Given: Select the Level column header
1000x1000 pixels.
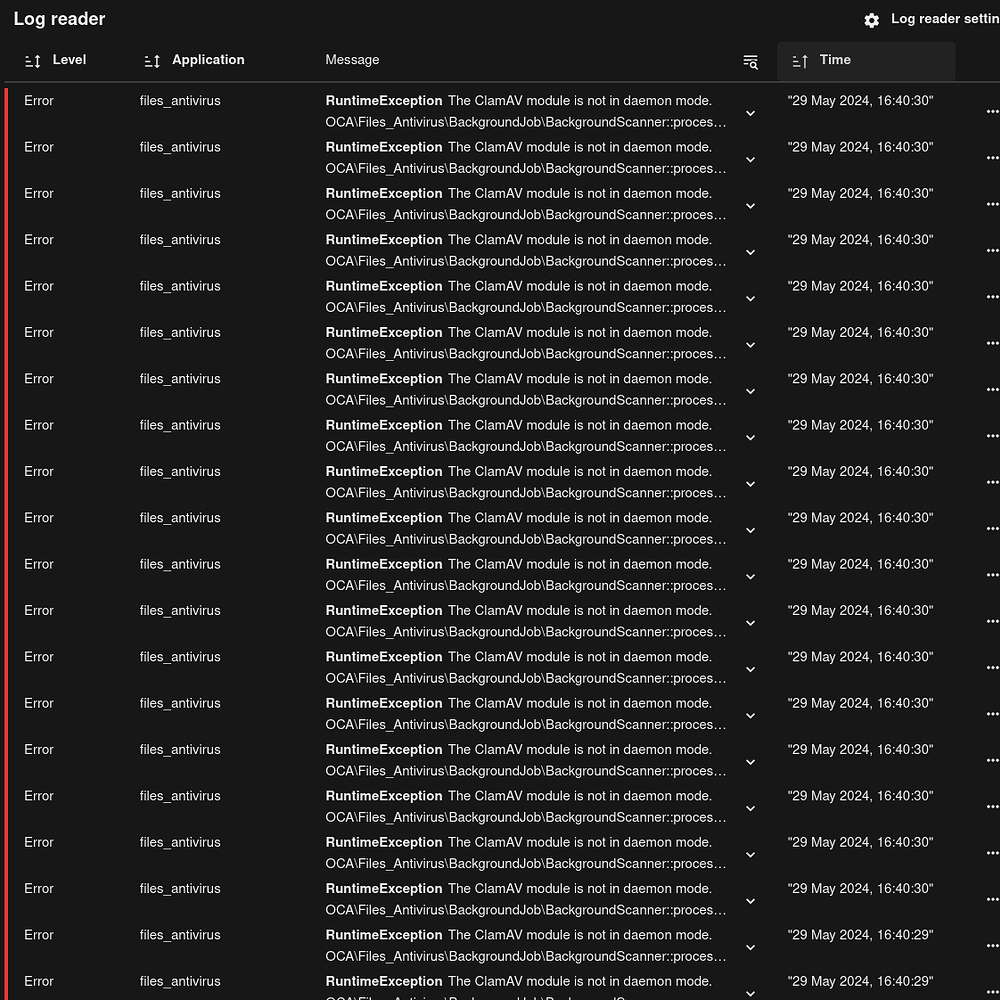Looking at the screenshot, I should click(68, 60).
